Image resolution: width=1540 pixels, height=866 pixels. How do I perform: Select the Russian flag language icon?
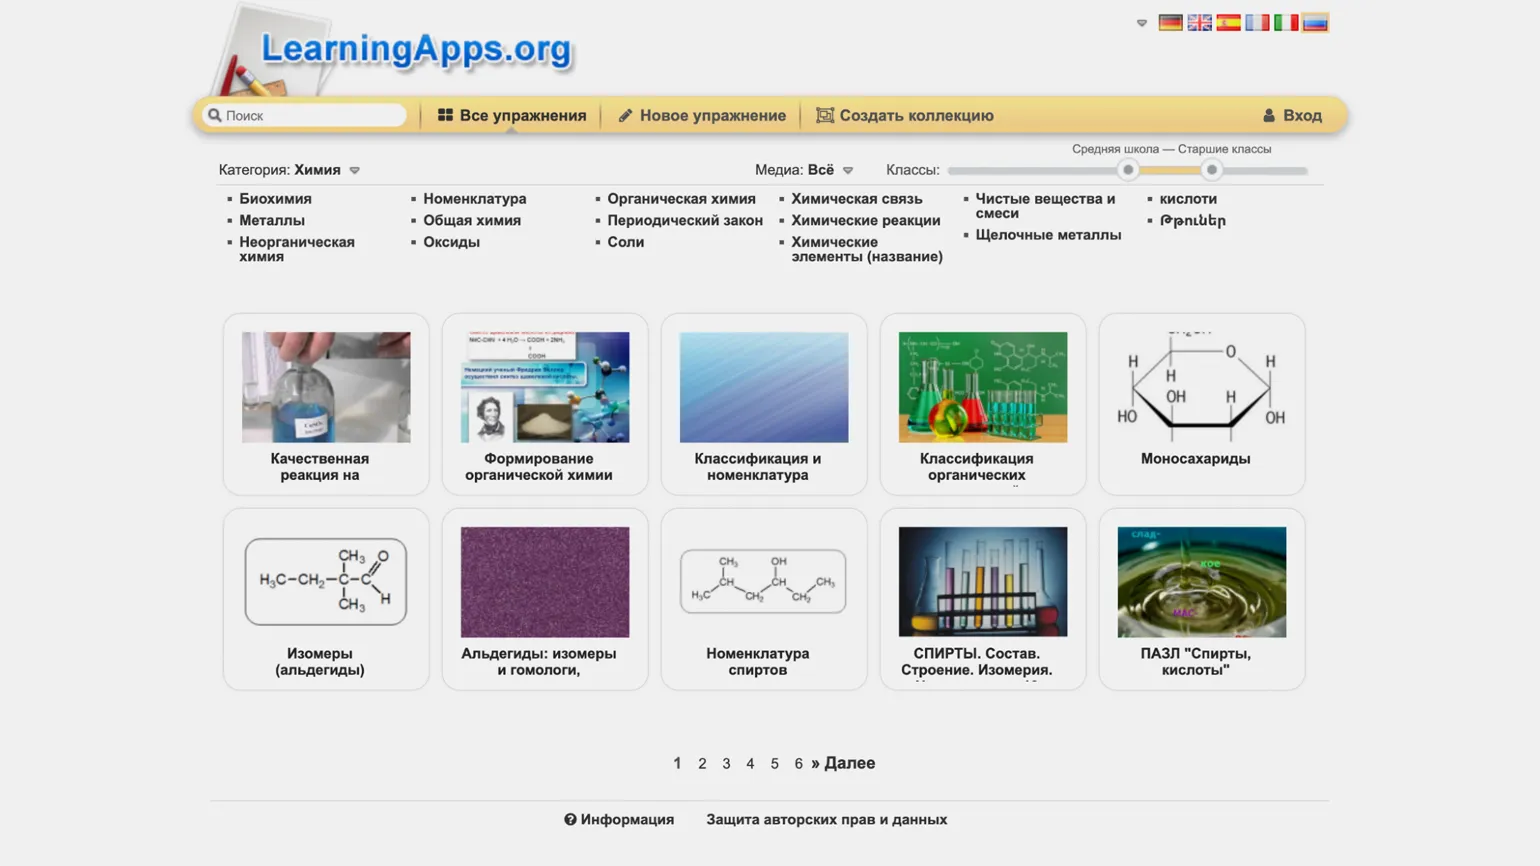click(1315, 23)
